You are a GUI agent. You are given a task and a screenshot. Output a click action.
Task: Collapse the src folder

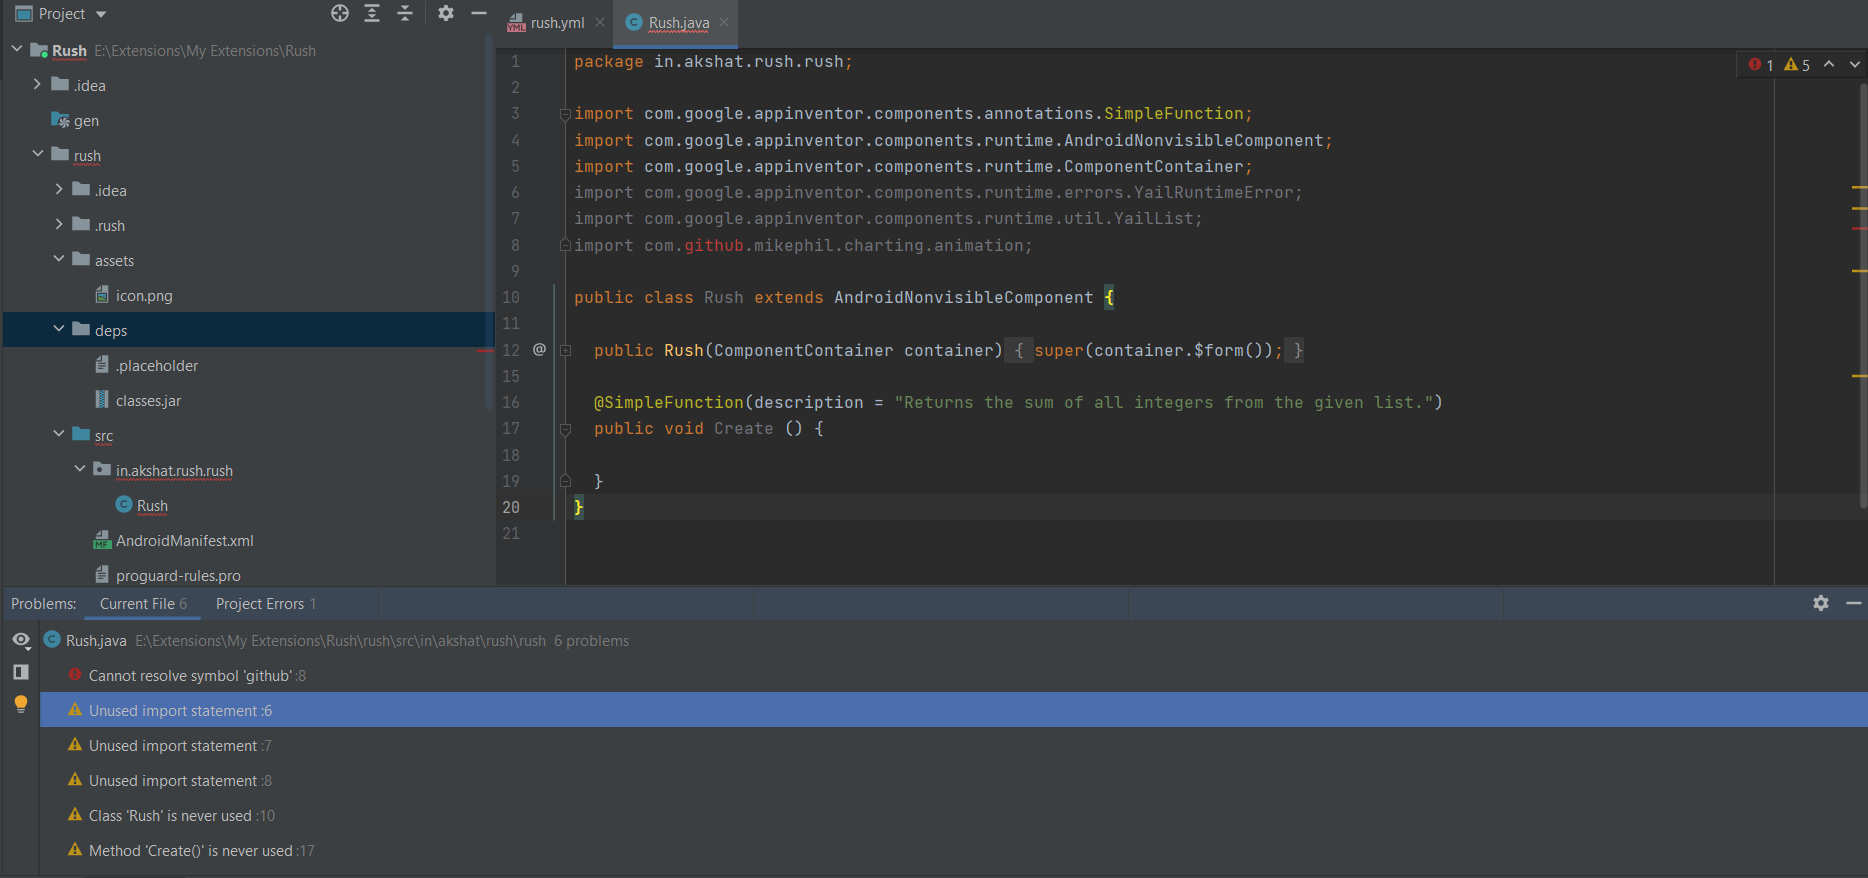point(59,434)
